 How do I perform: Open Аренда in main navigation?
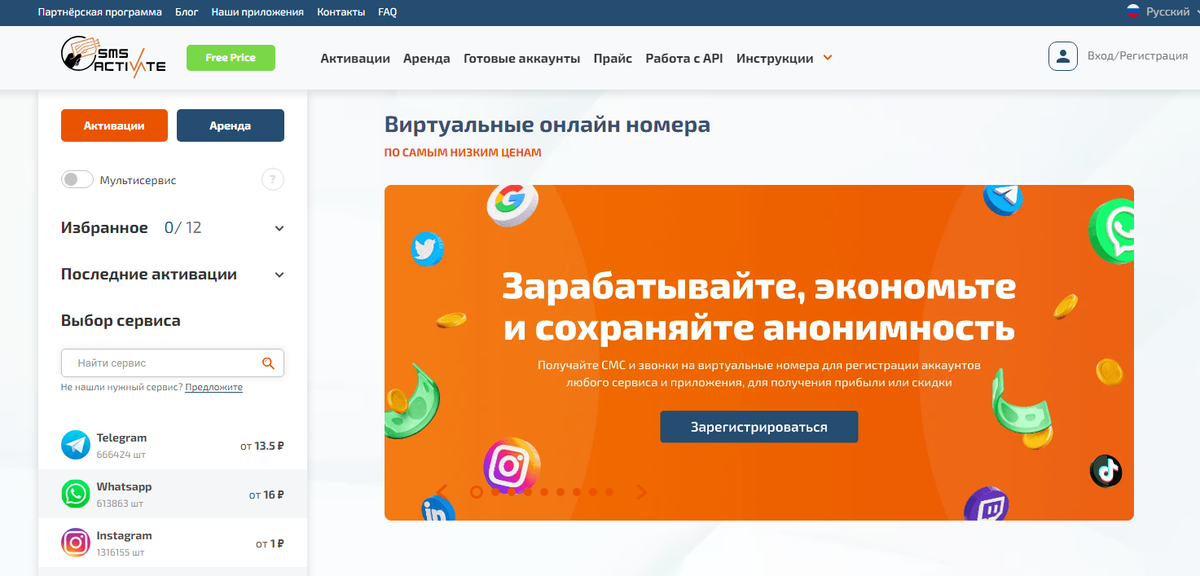[x=427, y=58]
